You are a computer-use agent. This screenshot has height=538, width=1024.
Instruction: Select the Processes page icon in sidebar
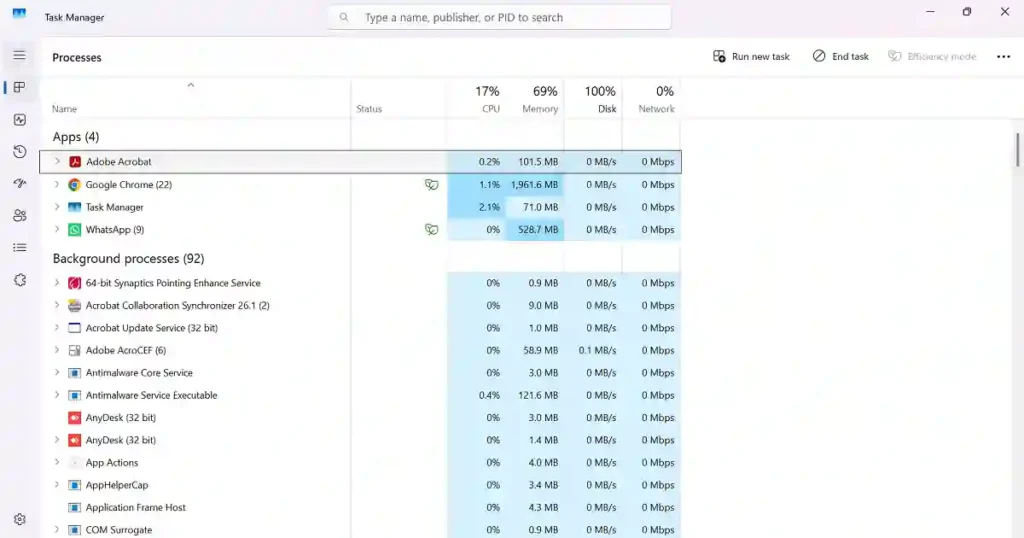pyautogui.click(x=20, y=87)
